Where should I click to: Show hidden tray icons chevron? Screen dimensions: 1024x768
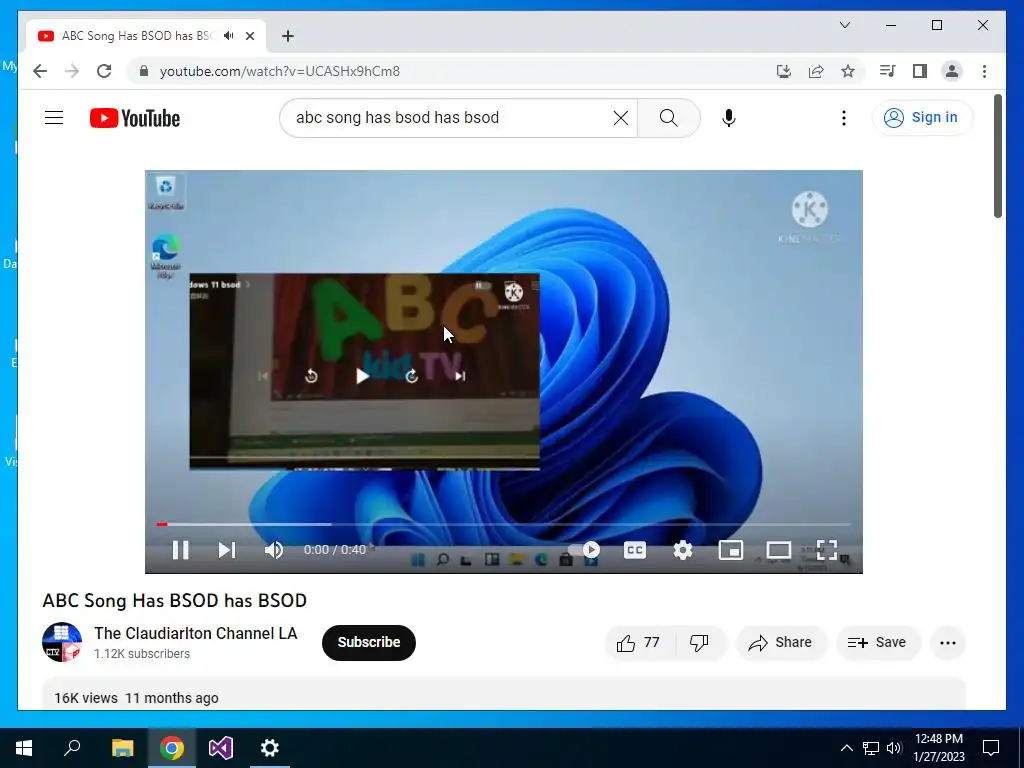point(846,748)
